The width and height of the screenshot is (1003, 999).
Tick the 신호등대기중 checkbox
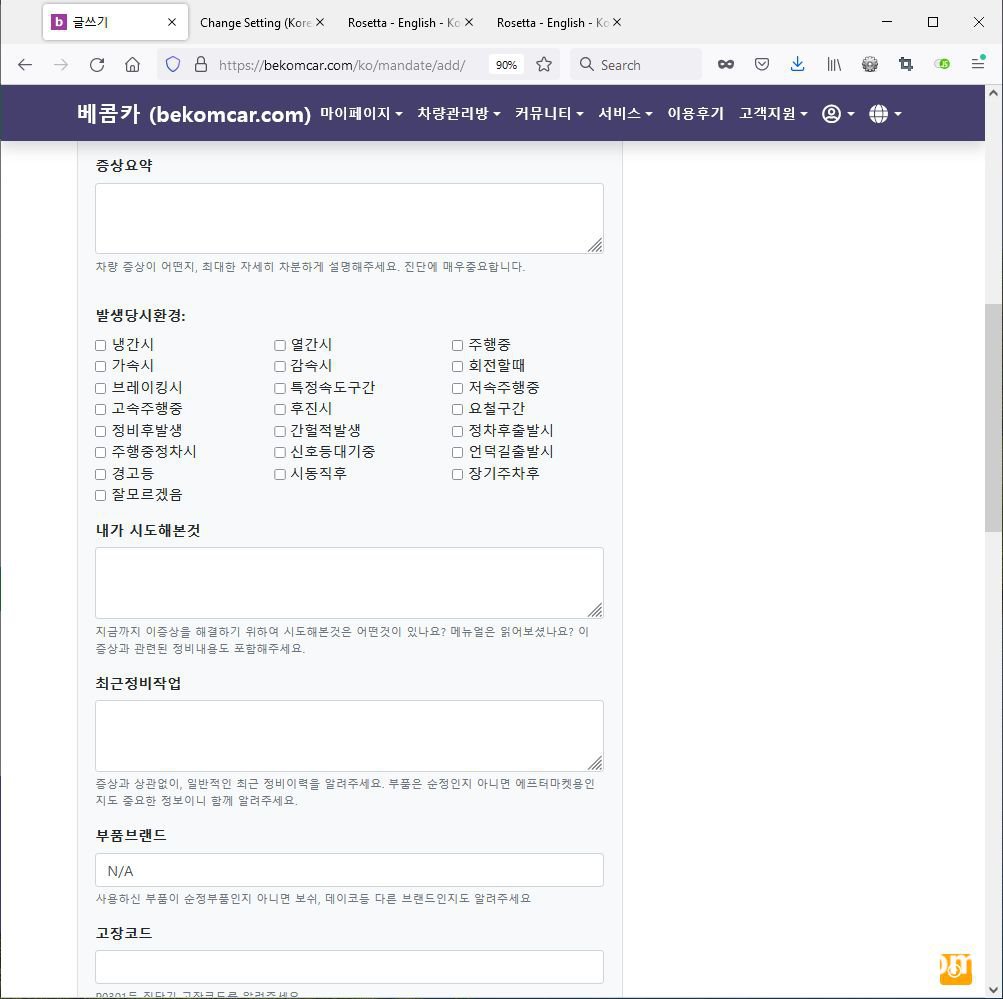pos(280,452)
